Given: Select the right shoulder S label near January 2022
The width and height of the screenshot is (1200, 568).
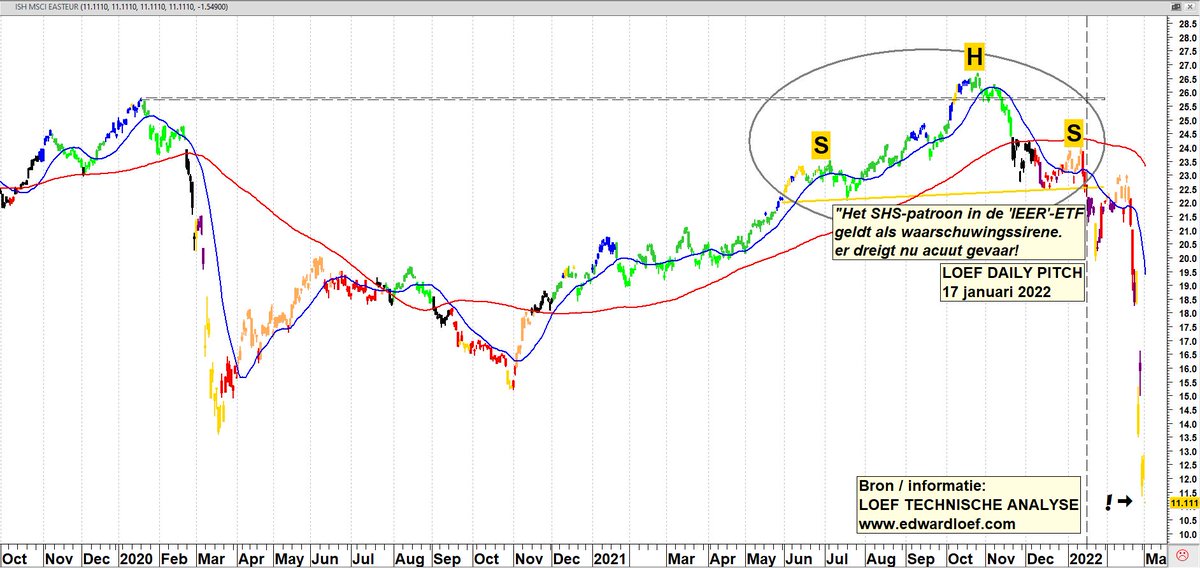Looking at the screenshot, I should point(1073,132).
